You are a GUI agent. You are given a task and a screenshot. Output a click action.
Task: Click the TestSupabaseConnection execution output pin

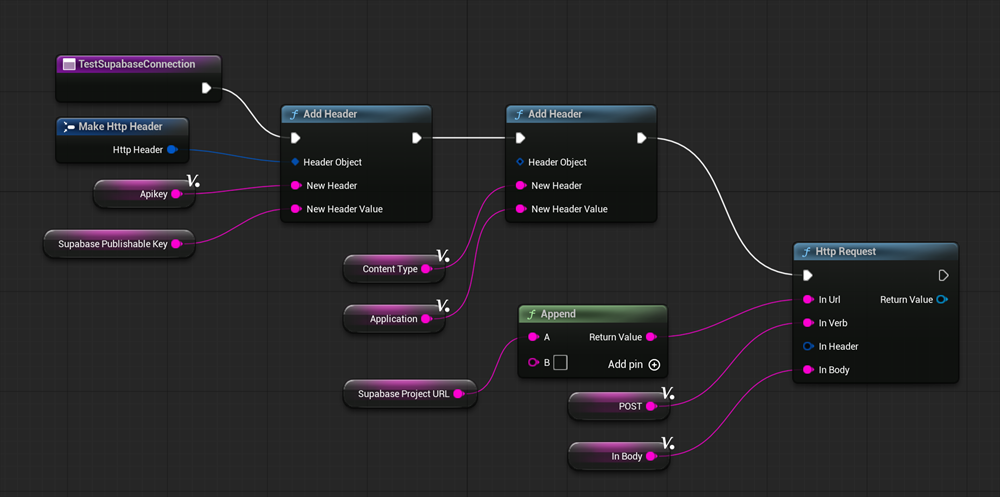207,88
